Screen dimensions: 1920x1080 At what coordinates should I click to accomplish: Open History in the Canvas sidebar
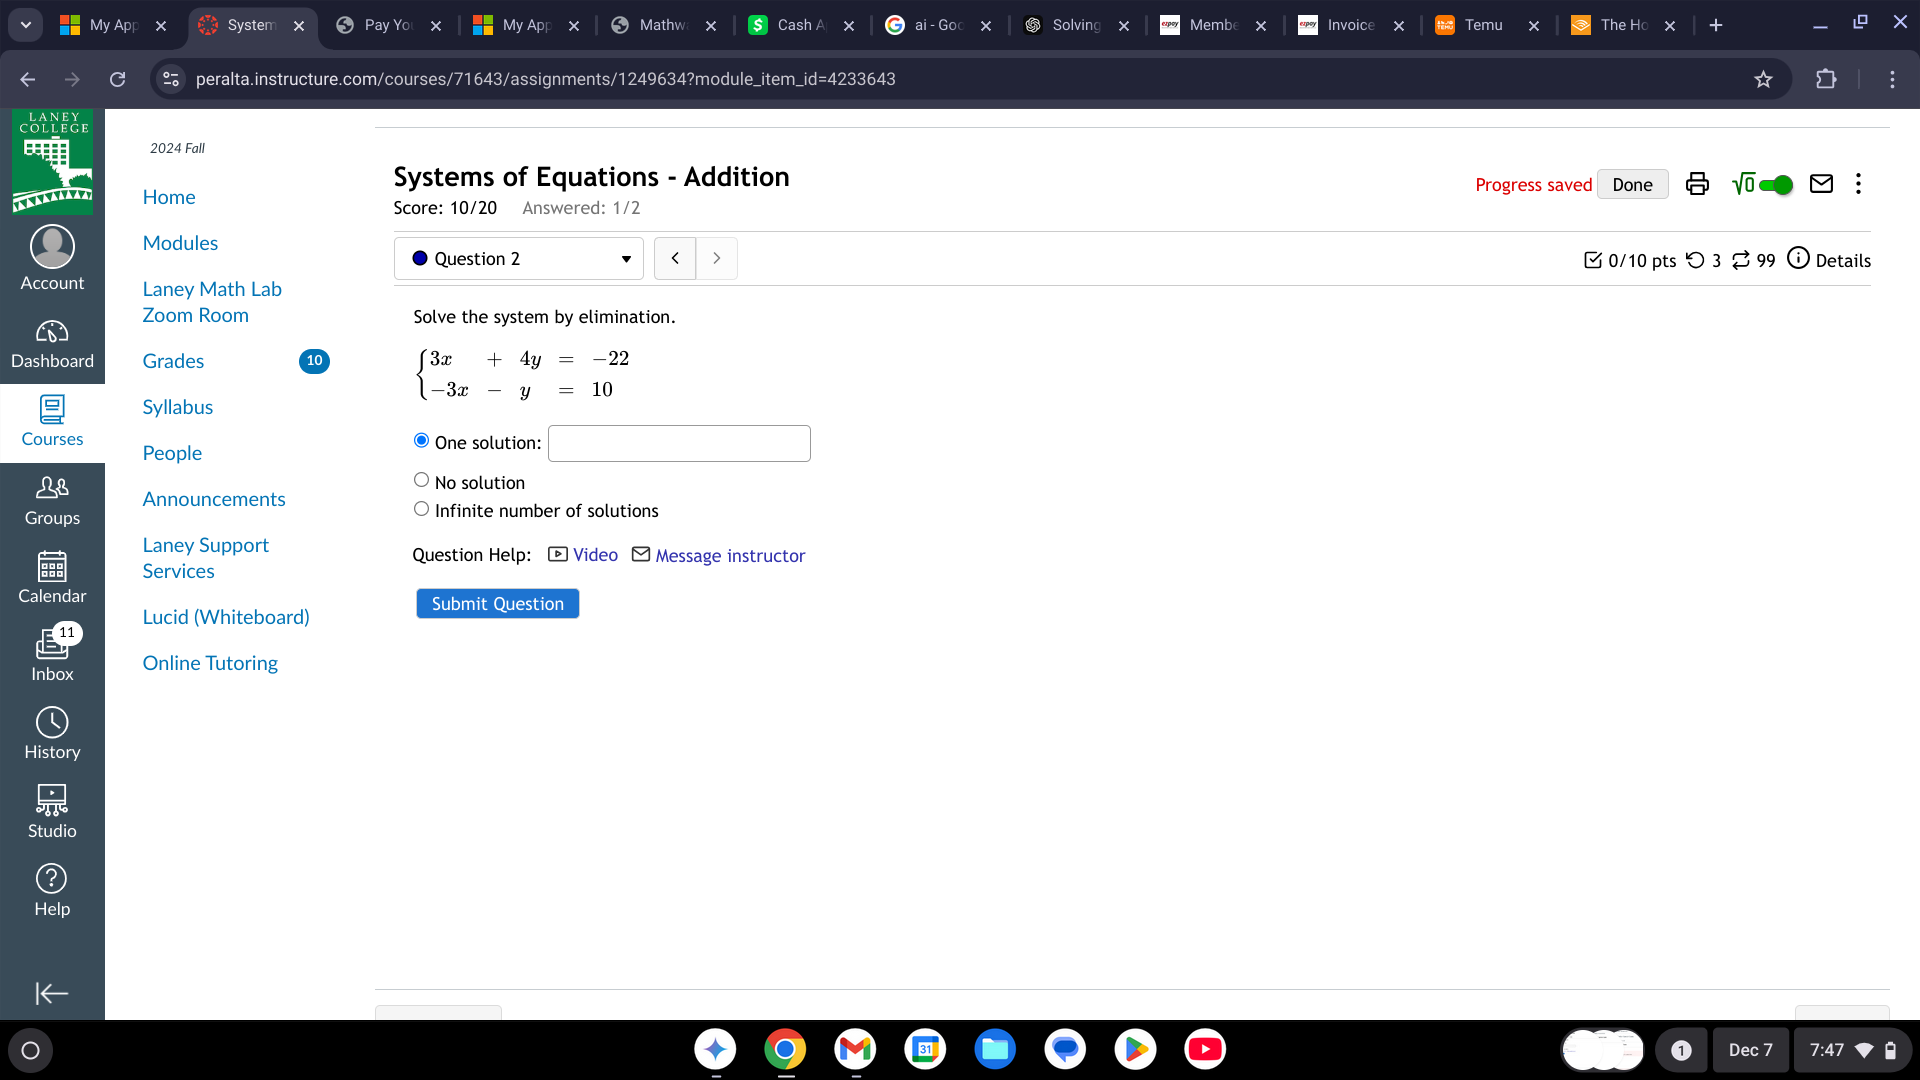(x=52, y=733)
